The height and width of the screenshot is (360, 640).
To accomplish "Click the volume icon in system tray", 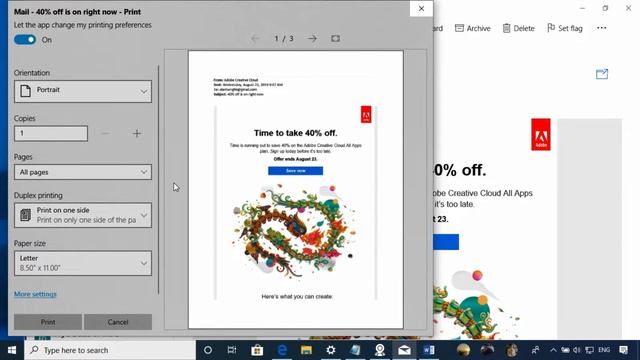I will click(x=576, y=350).
